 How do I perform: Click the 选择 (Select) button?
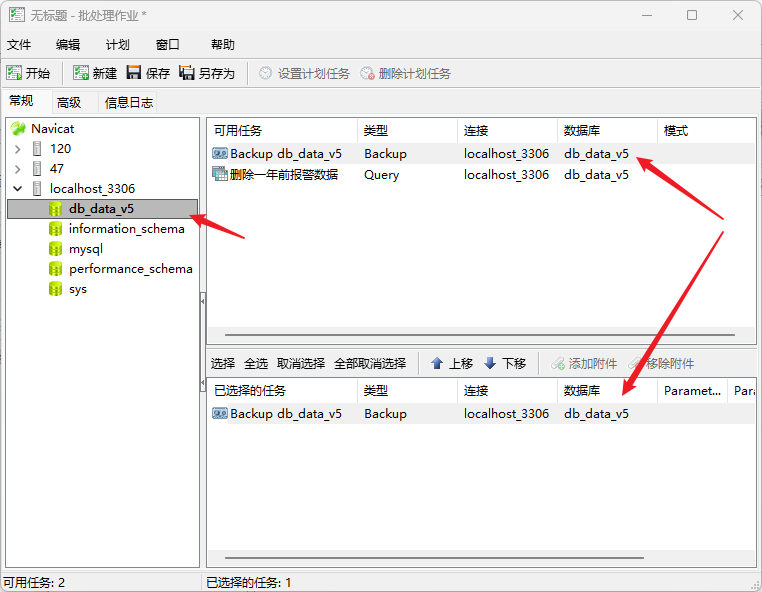(223, 363)
